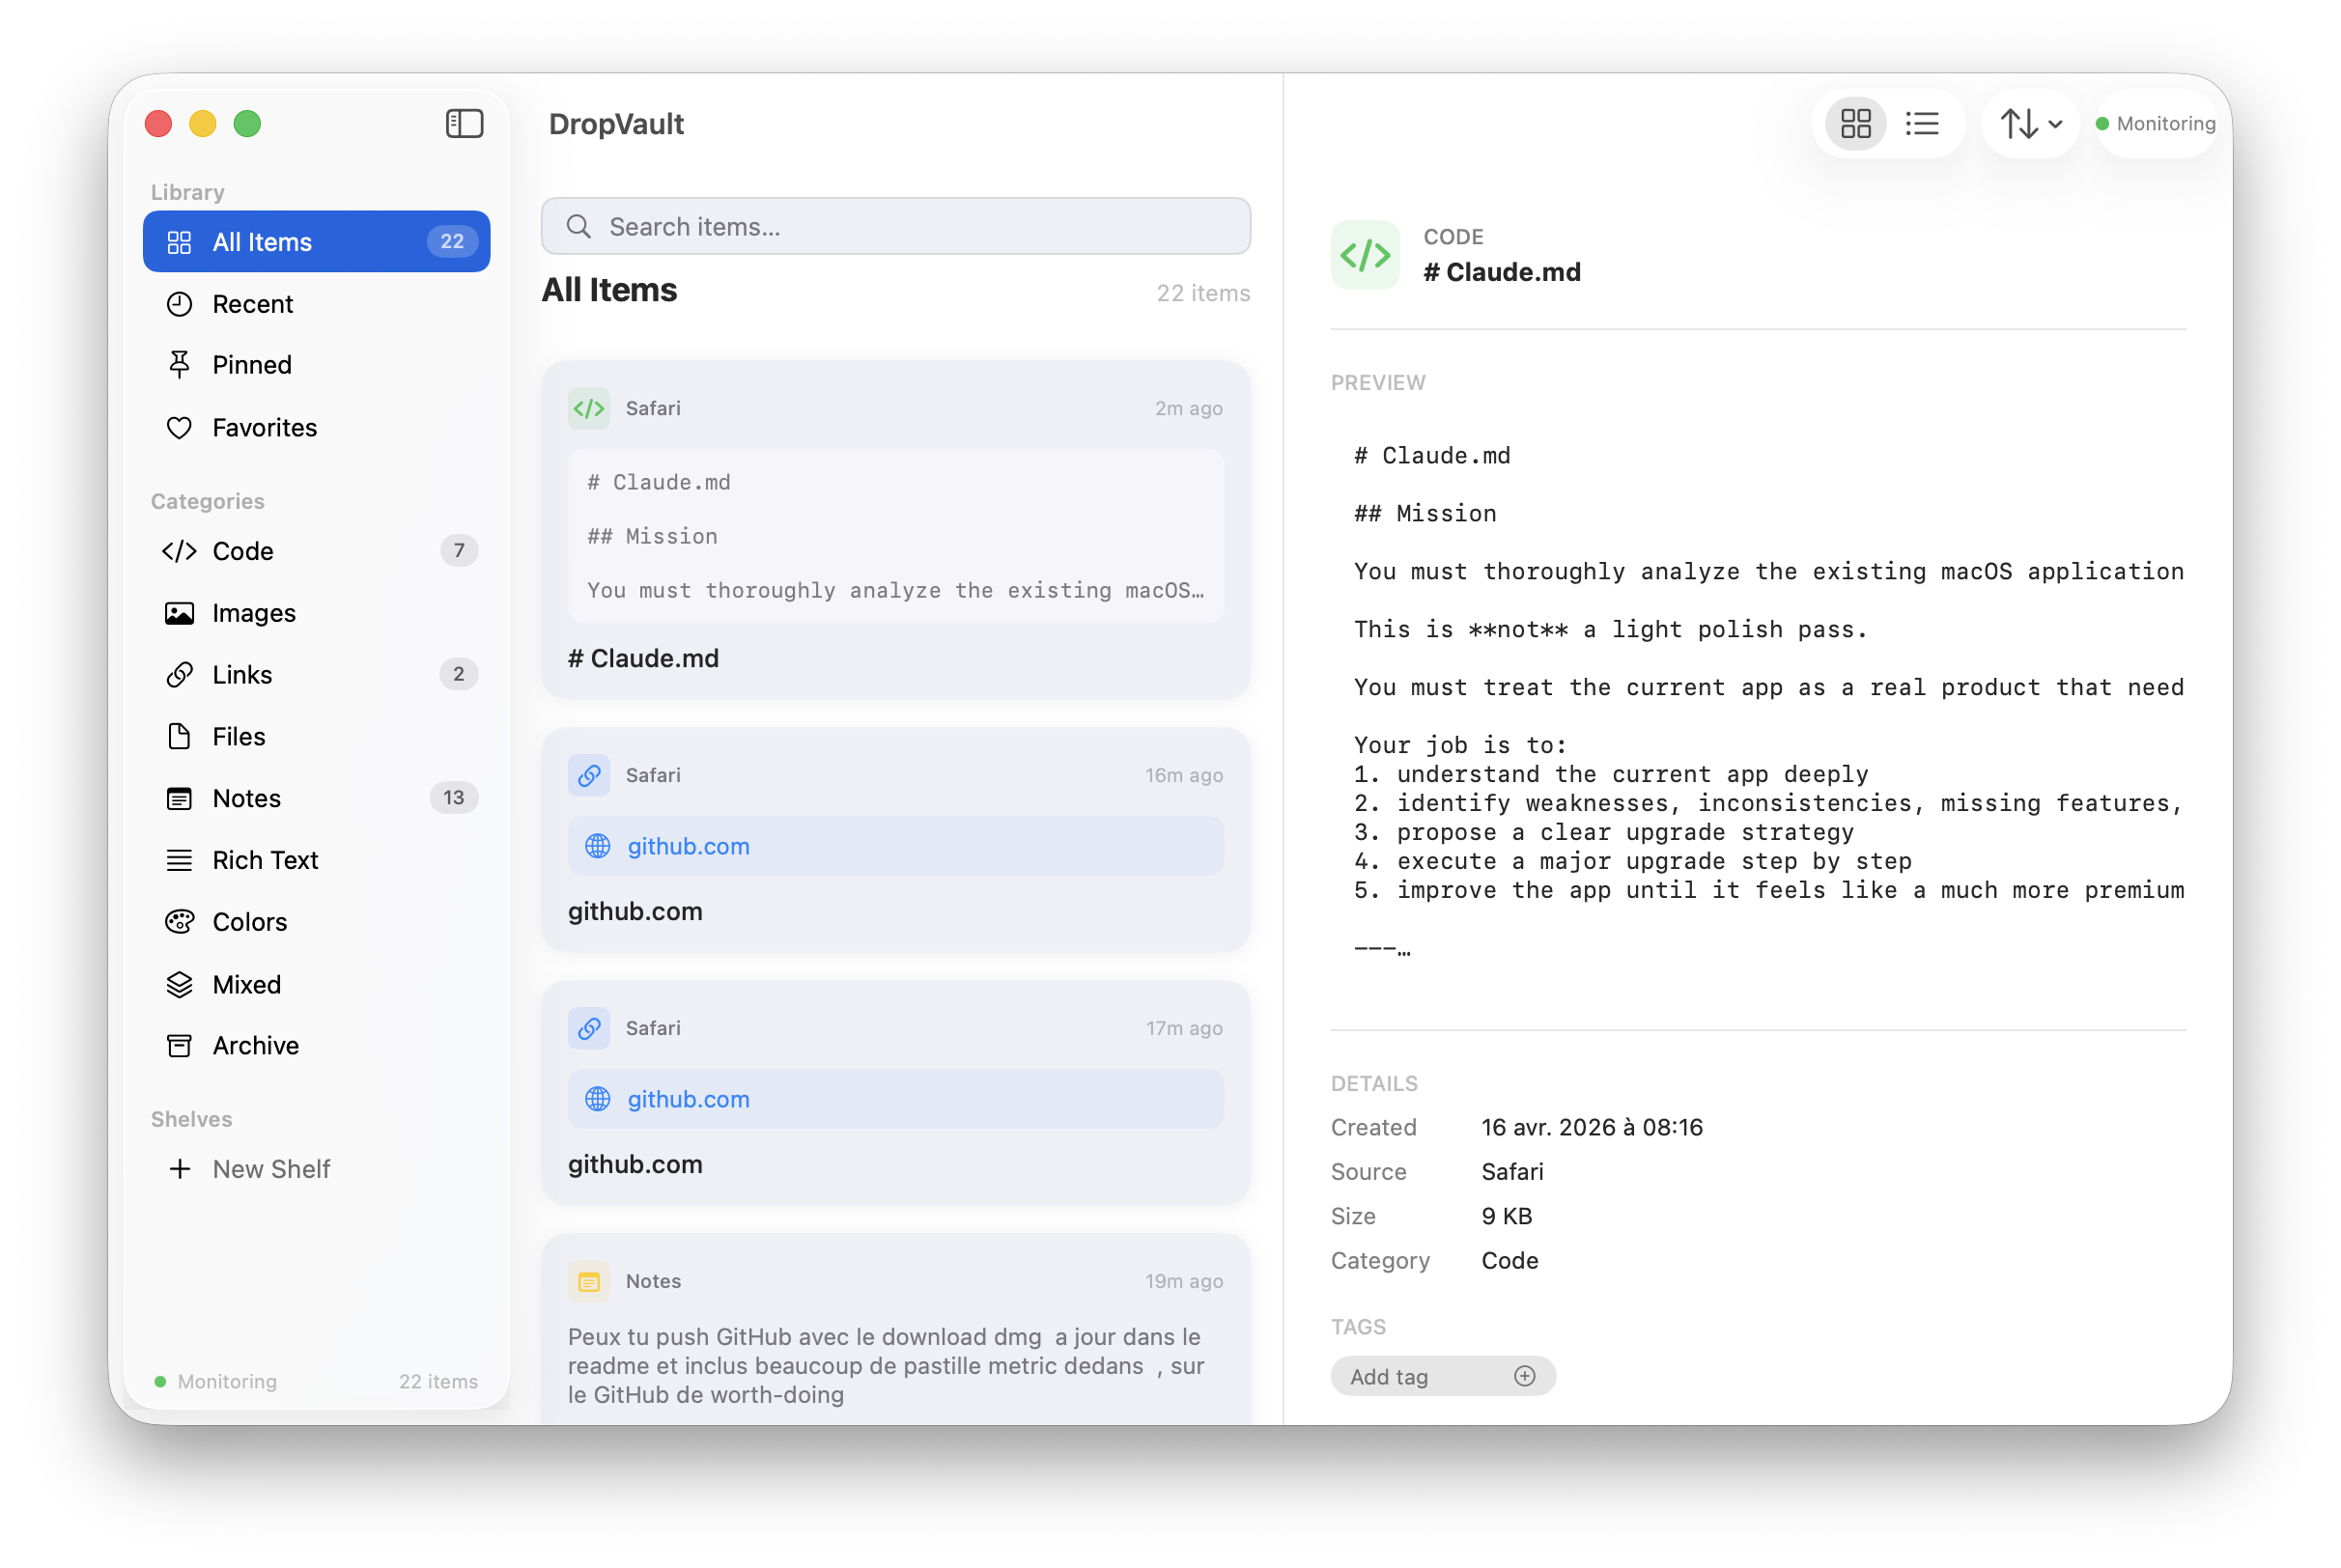The width and height of the screenshot is (2341, 1568).
Task: Expand the Mixed category
Action: point(246,984)
